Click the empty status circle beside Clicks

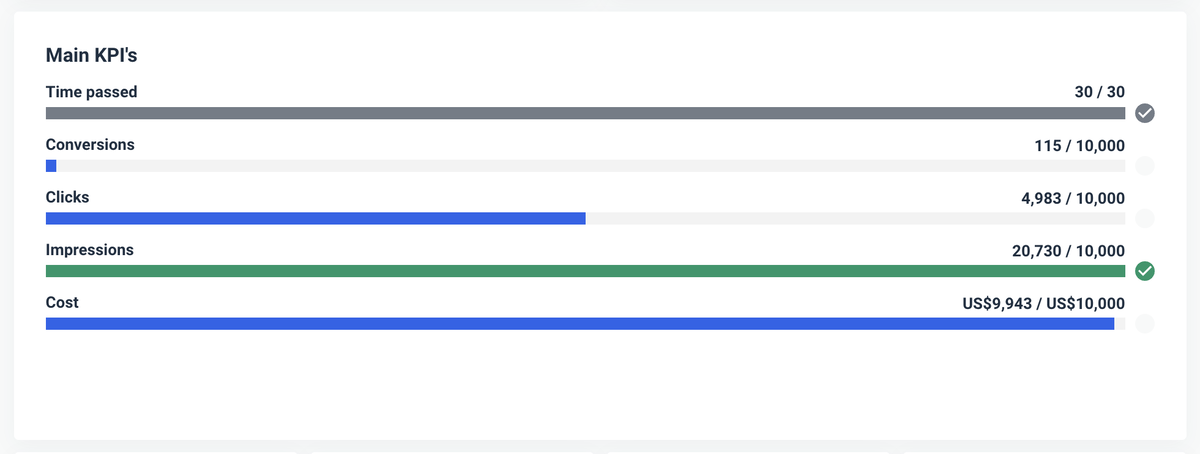tap(1145, 218)
